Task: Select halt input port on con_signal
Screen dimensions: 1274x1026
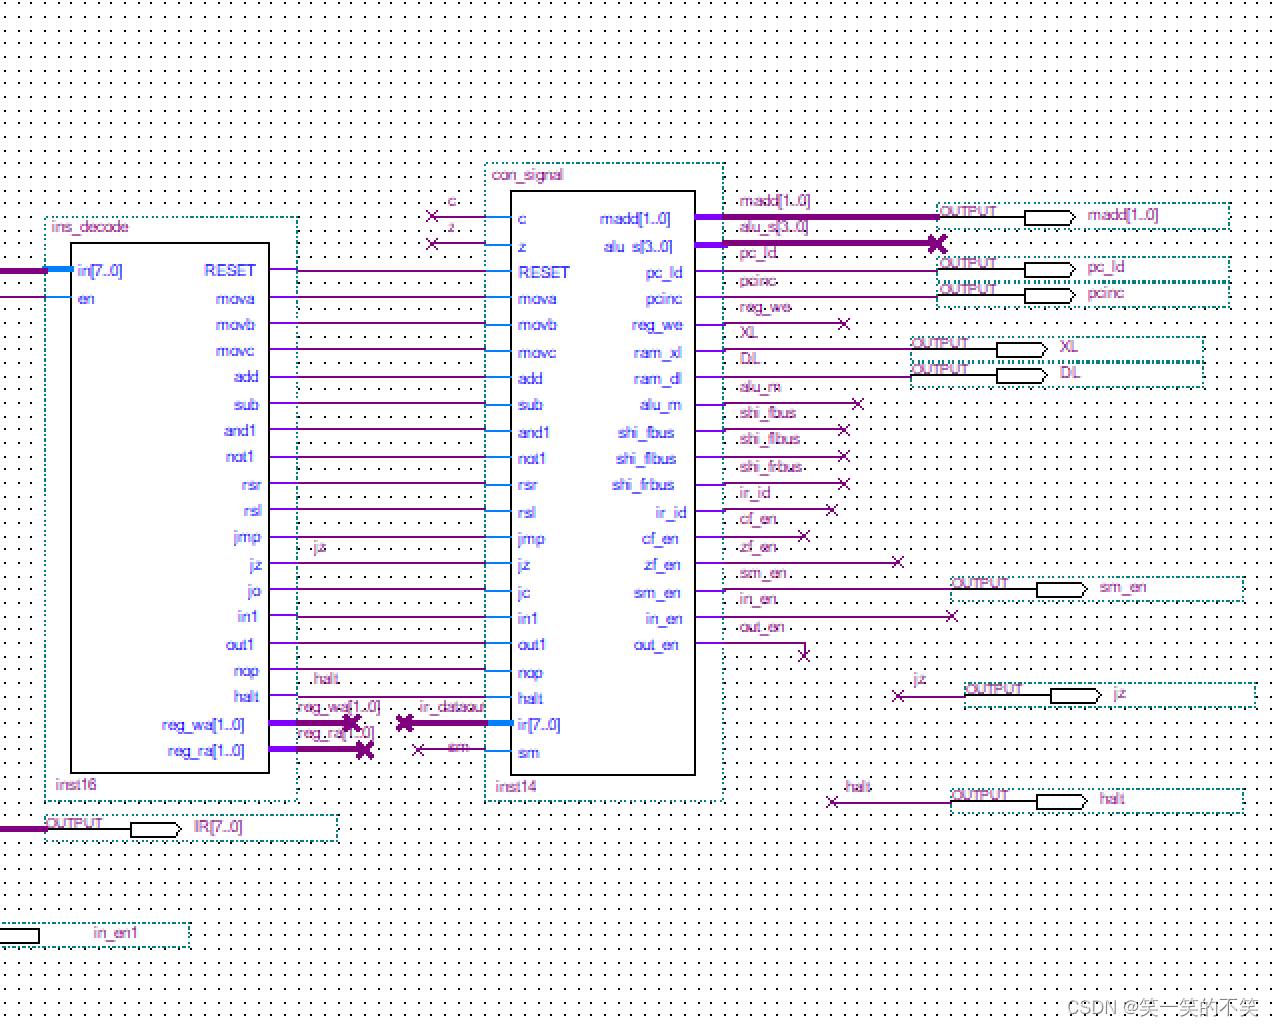Action: (x=531, y=699)
